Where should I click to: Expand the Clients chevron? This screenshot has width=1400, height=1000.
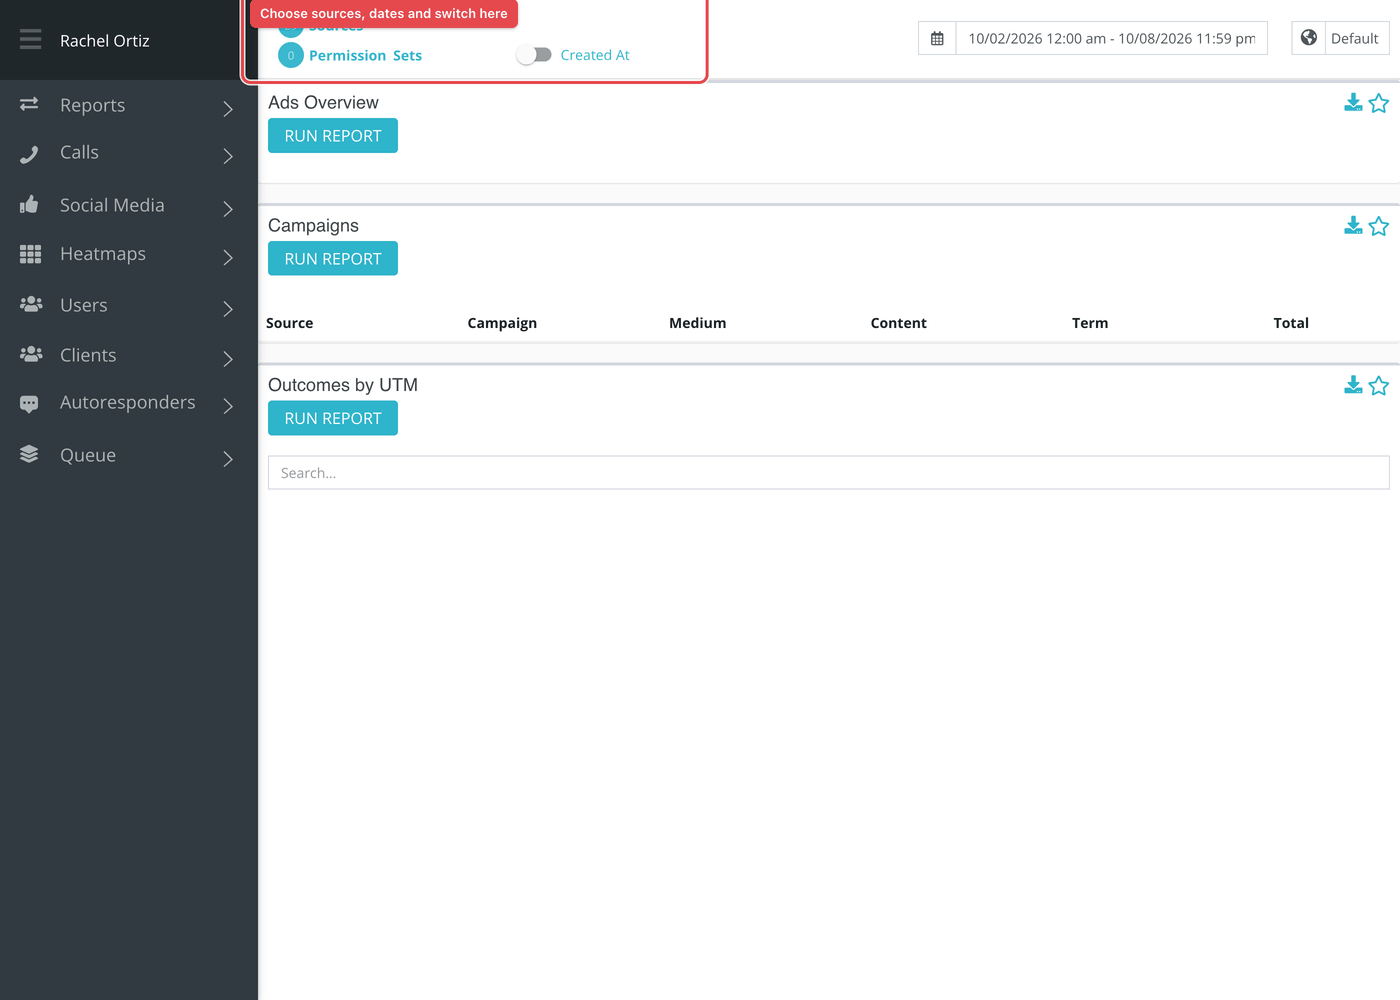[228, 358]
